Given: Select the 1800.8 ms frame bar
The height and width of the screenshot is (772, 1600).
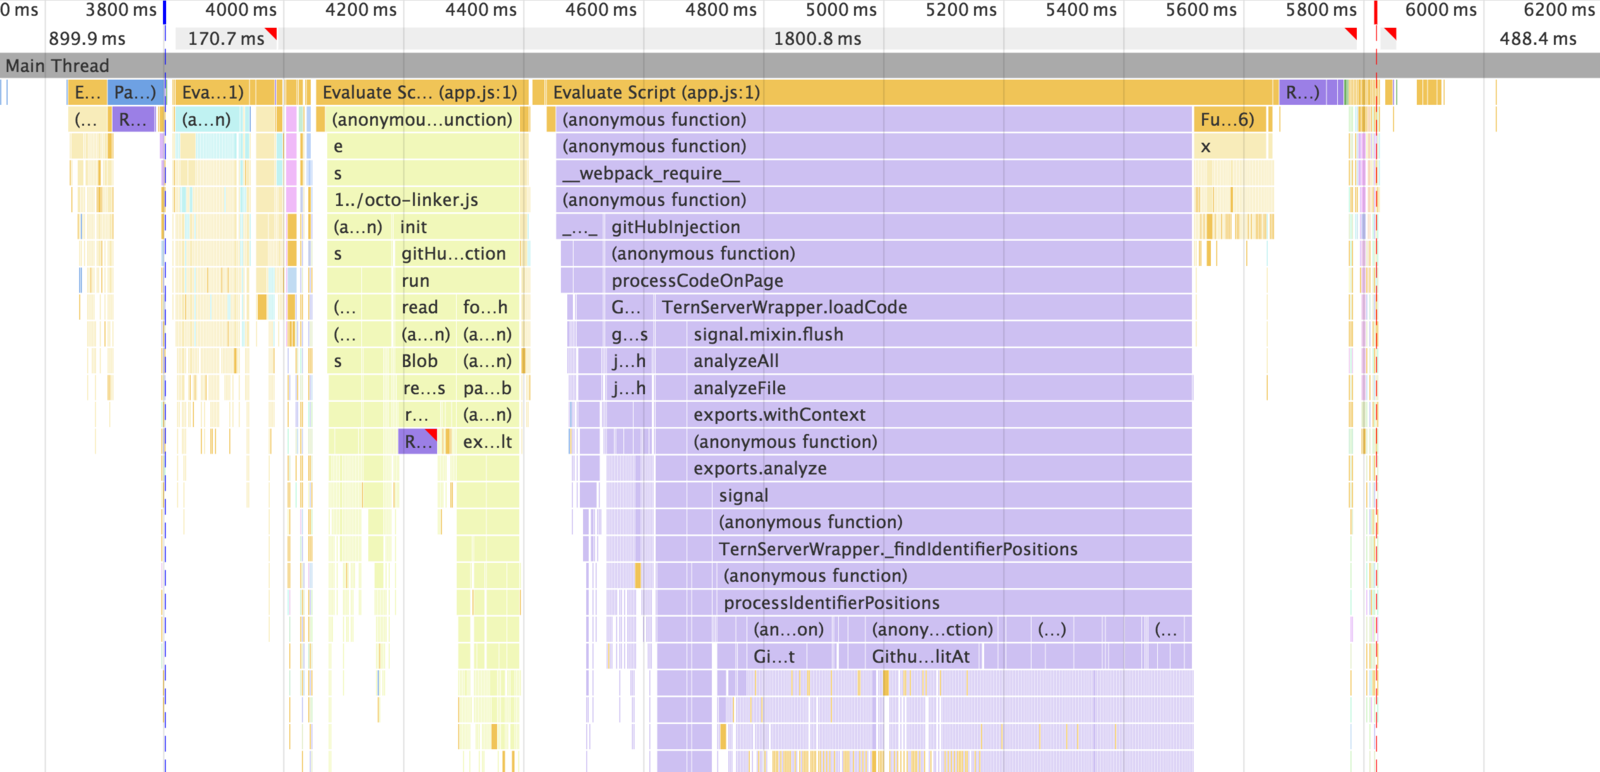Looking at the screenshot, I should 817,39.
